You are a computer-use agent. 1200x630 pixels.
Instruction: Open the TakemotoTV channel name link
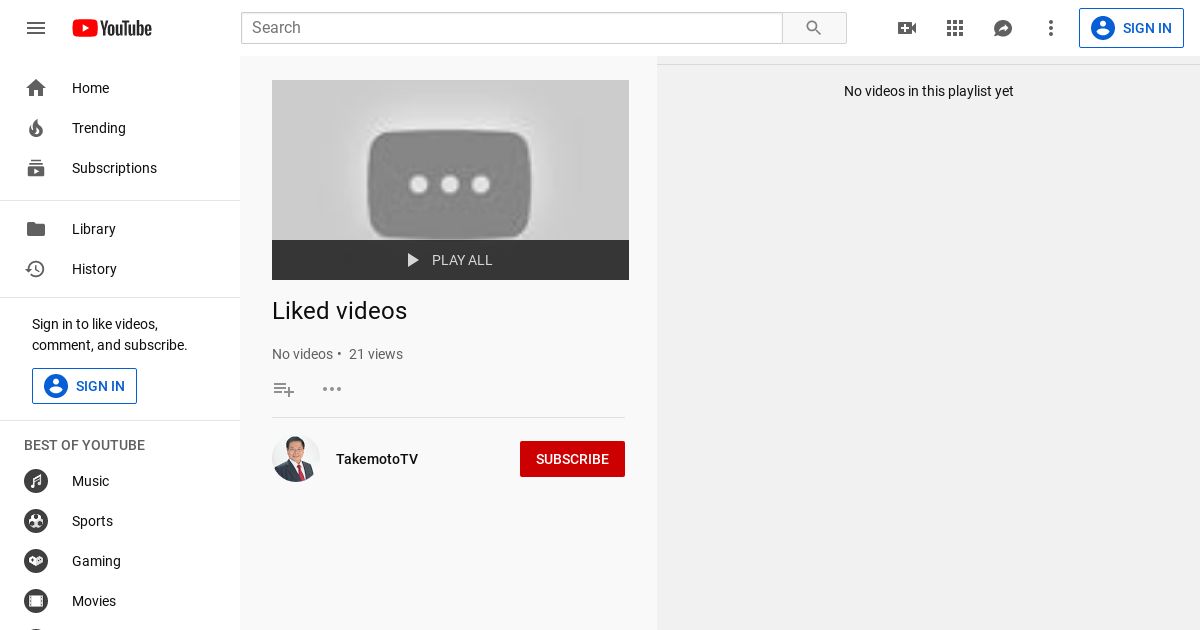377,459
